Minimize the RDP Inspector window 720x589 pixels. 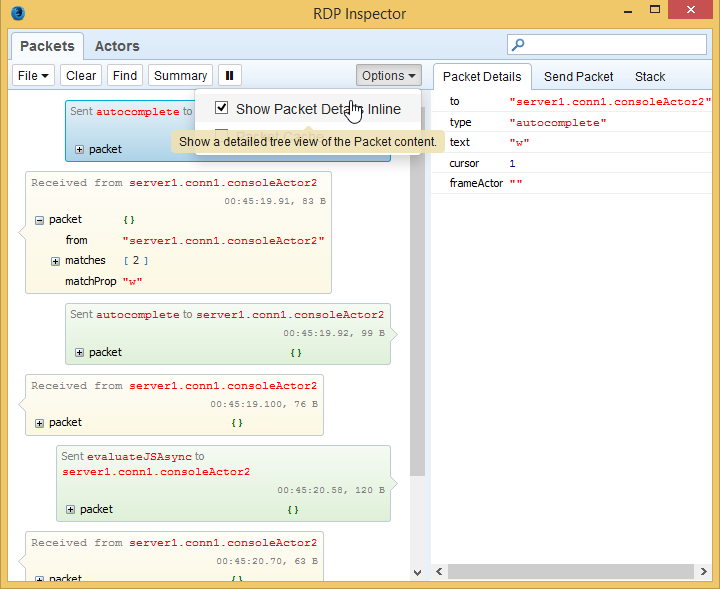628,10
